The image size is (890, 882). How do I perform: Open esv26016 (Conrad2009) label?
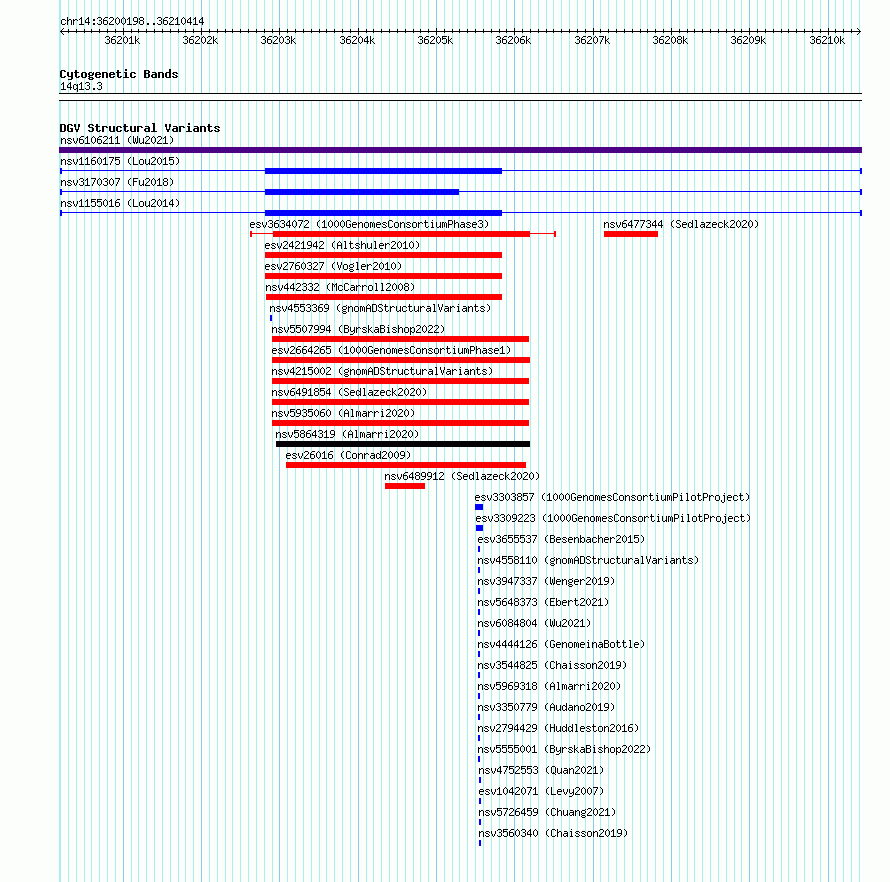[x=348, y=455]
